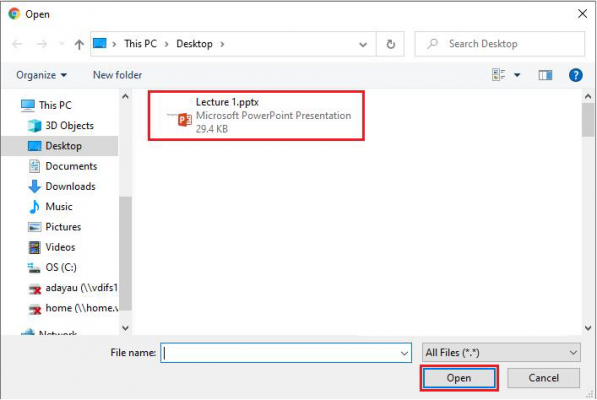This screenshot has width=597, height=400.
Task: Expand the view options dropdown arrow
Action: [517, 75]
